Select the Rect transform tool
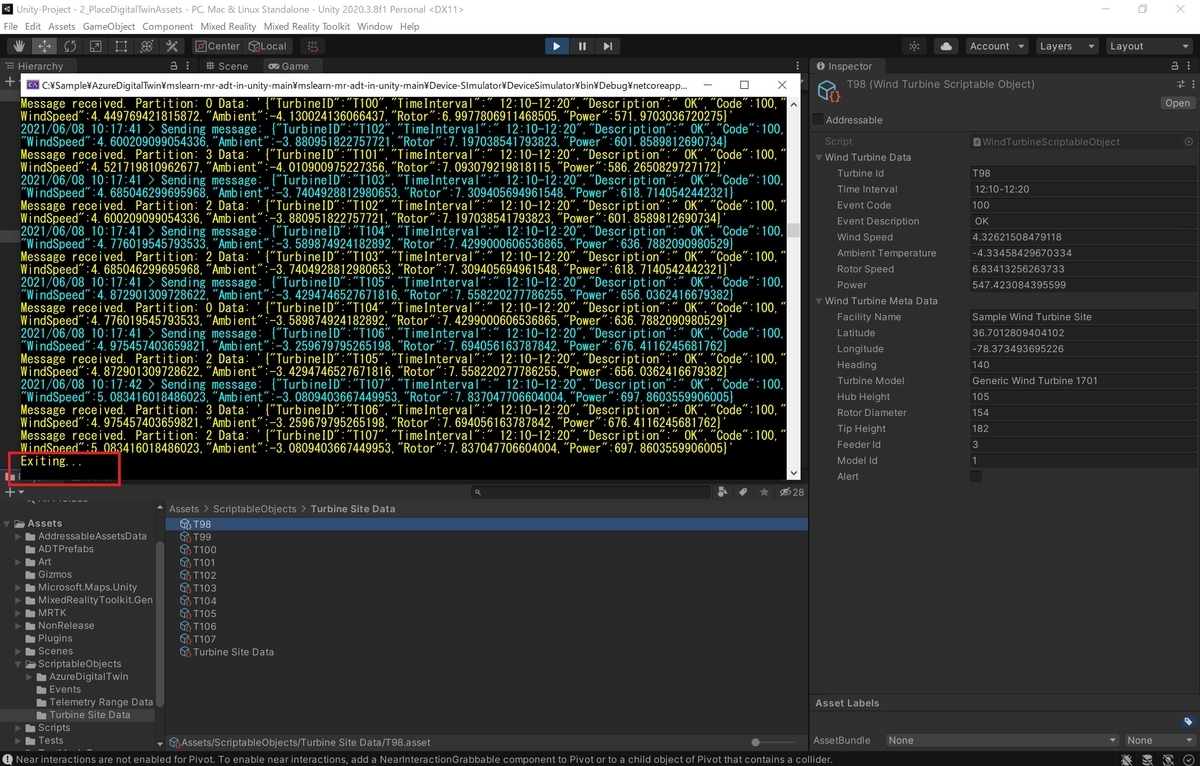The height and width of the screenshot is (766, 1200). (121, 46)
